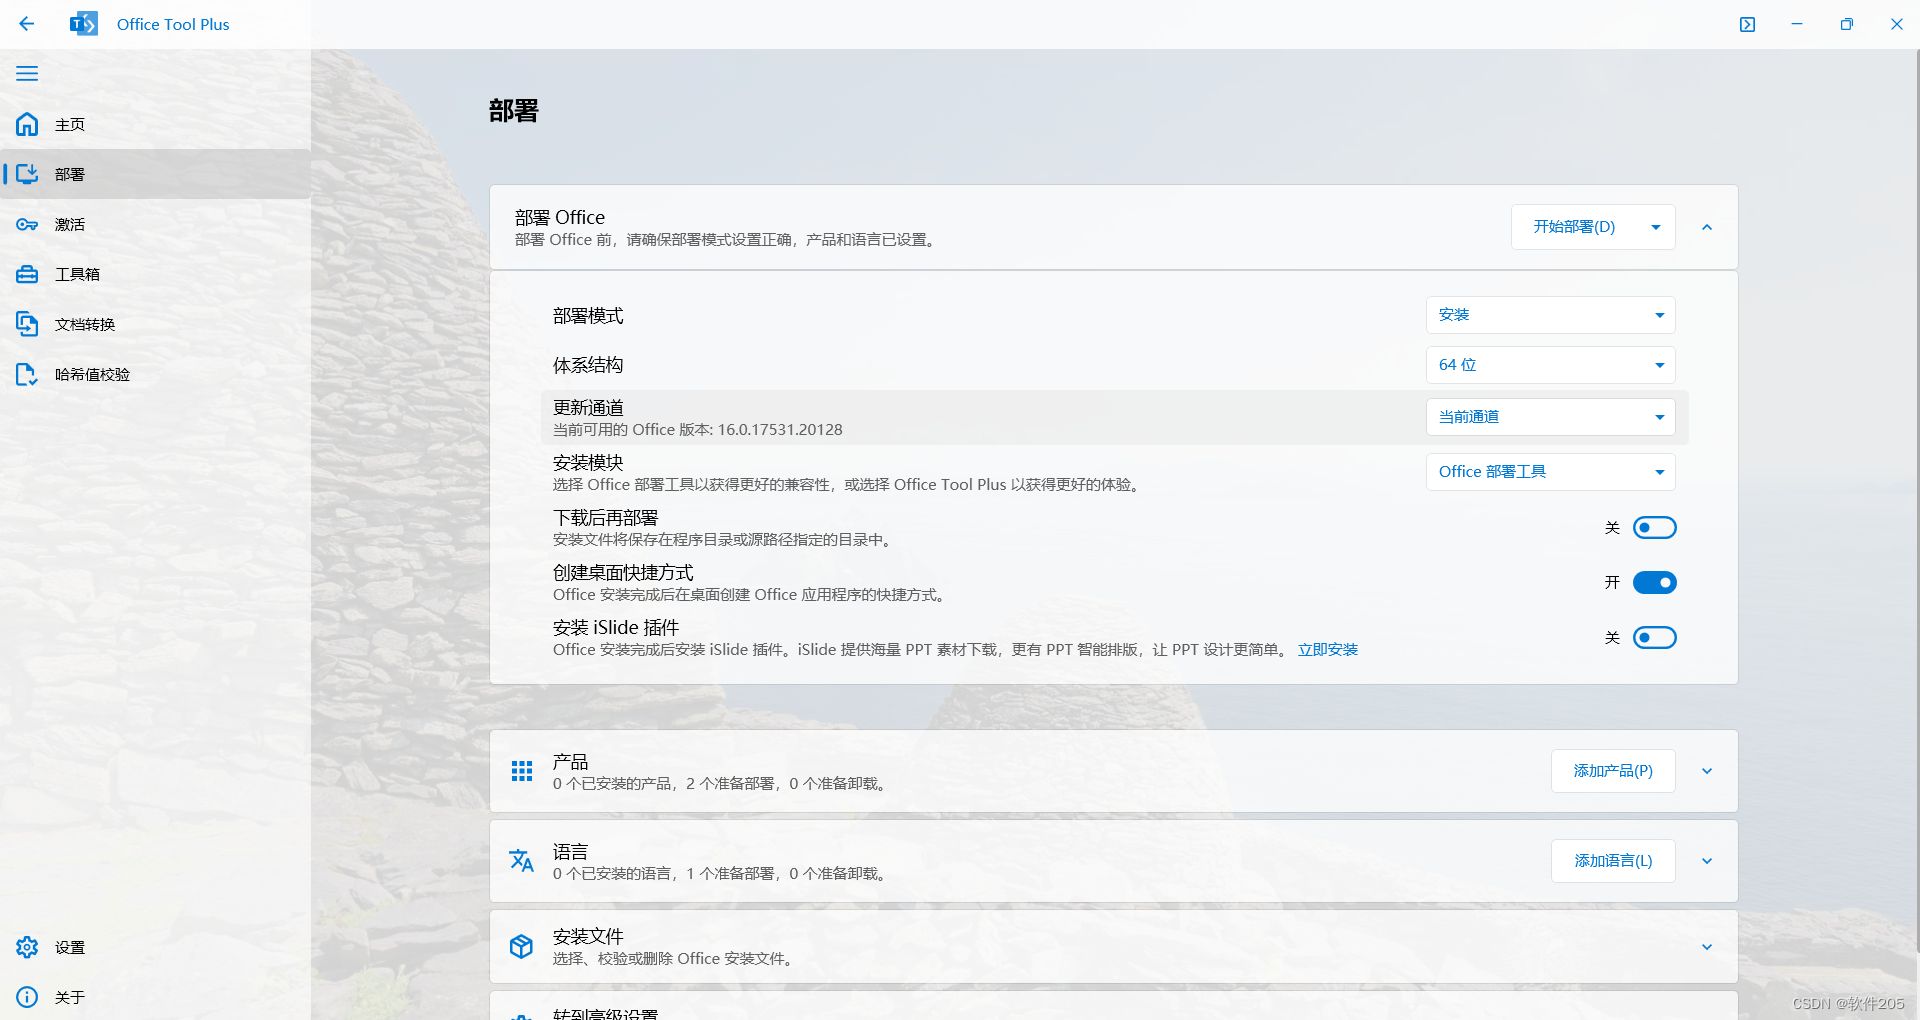
Task: Open the command box icon in title bar
Action: 1747,24
